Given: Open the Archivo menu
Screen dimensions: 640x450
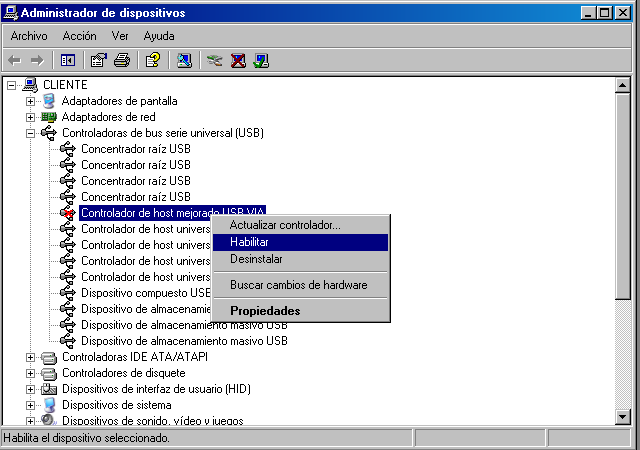Looking at the screenshot, I should tap(29, 36).
